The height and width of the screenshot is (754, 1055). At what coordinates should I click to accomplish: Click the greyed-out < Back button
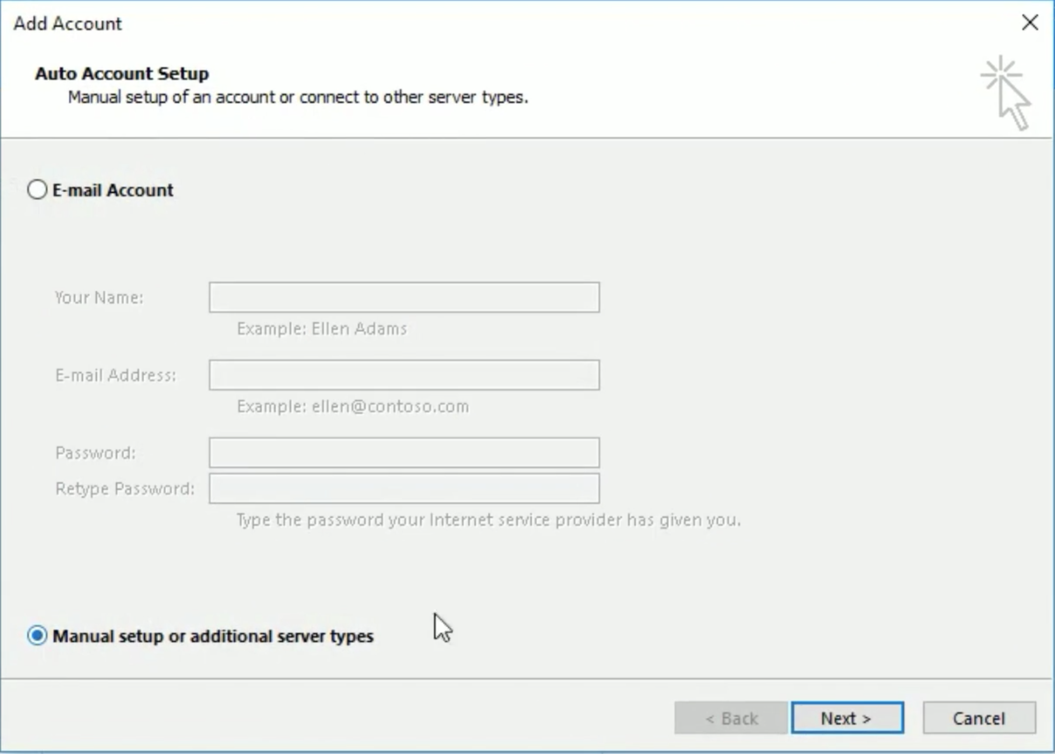[x=732, y=718]
